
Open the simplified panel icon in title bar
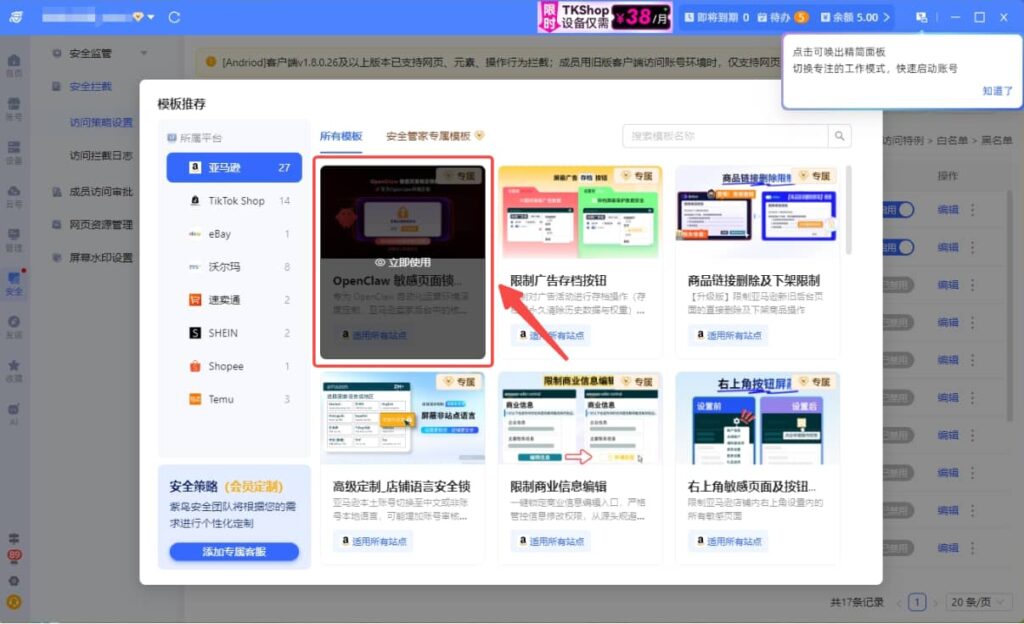click(x=921, y=17)
